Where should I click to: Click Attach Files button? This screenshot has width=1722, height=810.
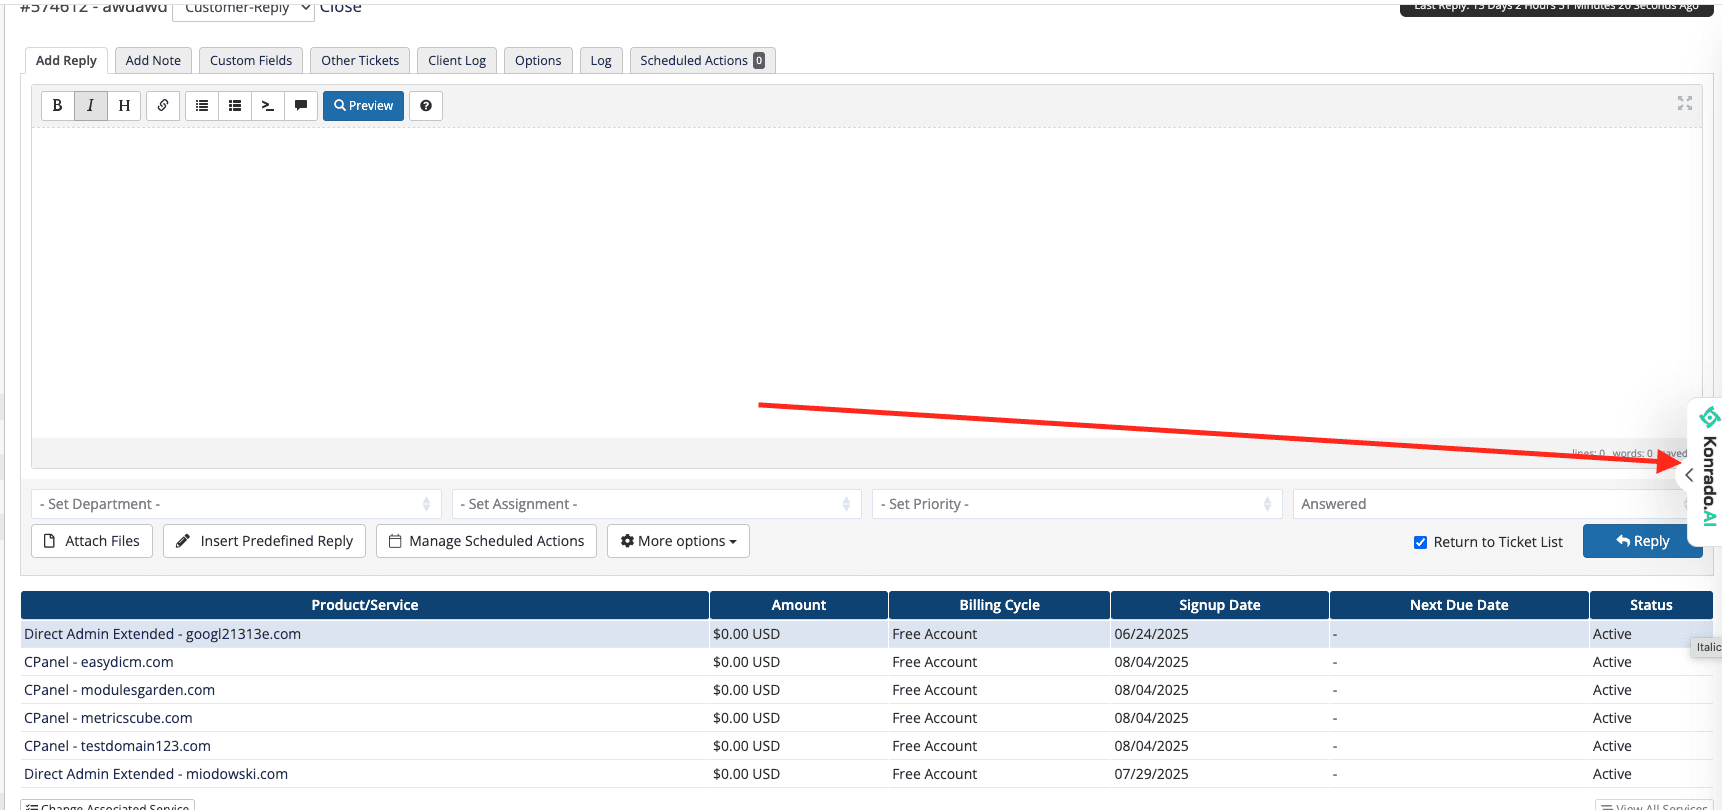[x=92, y=541]
